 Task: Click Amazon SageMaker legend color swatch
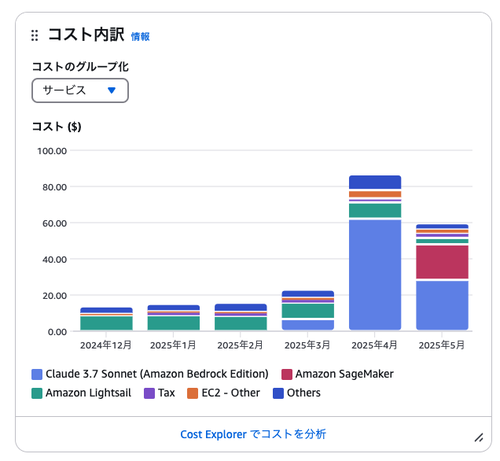(287, 374)
